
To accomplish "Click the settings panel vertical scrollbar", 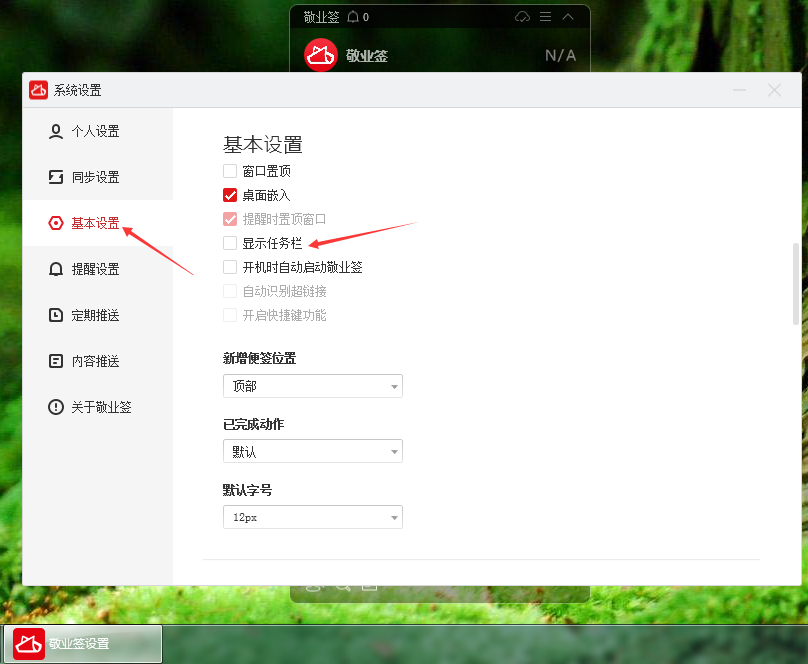I will point(796,284).
